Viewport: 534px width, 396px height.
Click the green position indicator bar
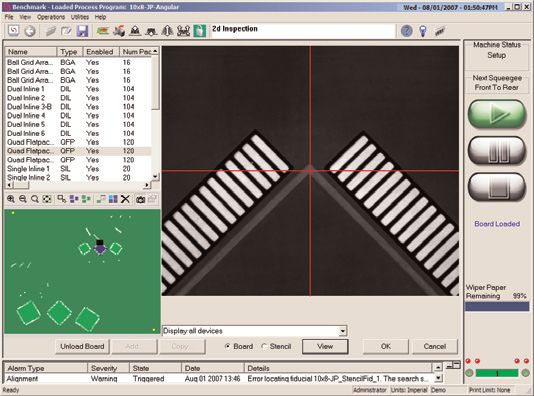pyautogui.click(x=497, y=373)
